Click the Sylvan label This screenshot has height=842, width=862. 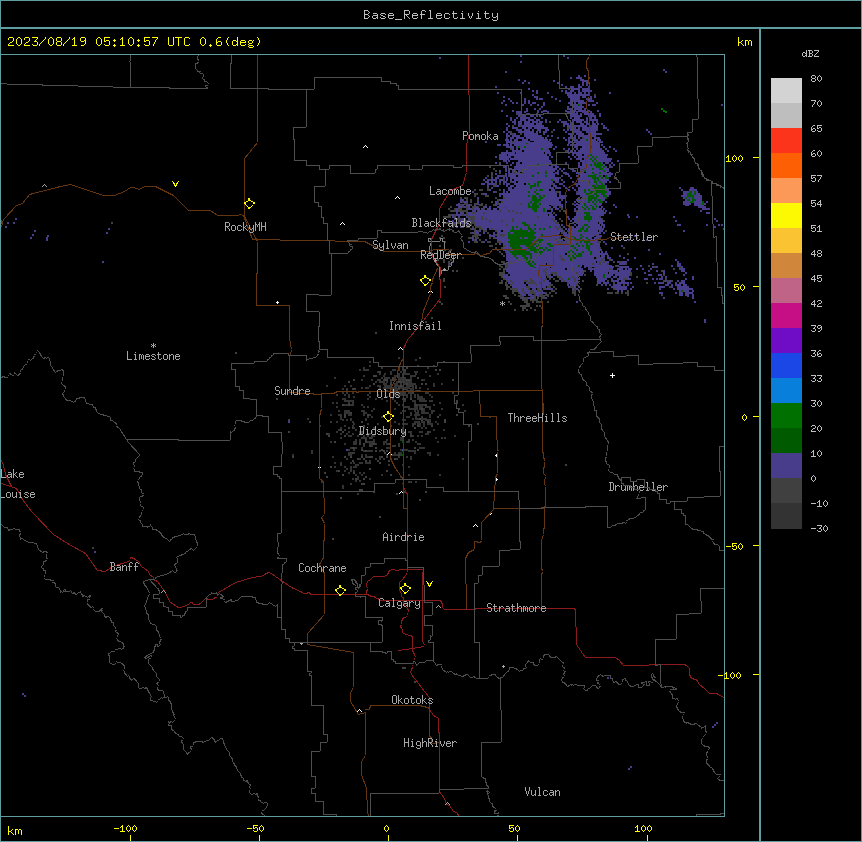(x=390, y=245)
